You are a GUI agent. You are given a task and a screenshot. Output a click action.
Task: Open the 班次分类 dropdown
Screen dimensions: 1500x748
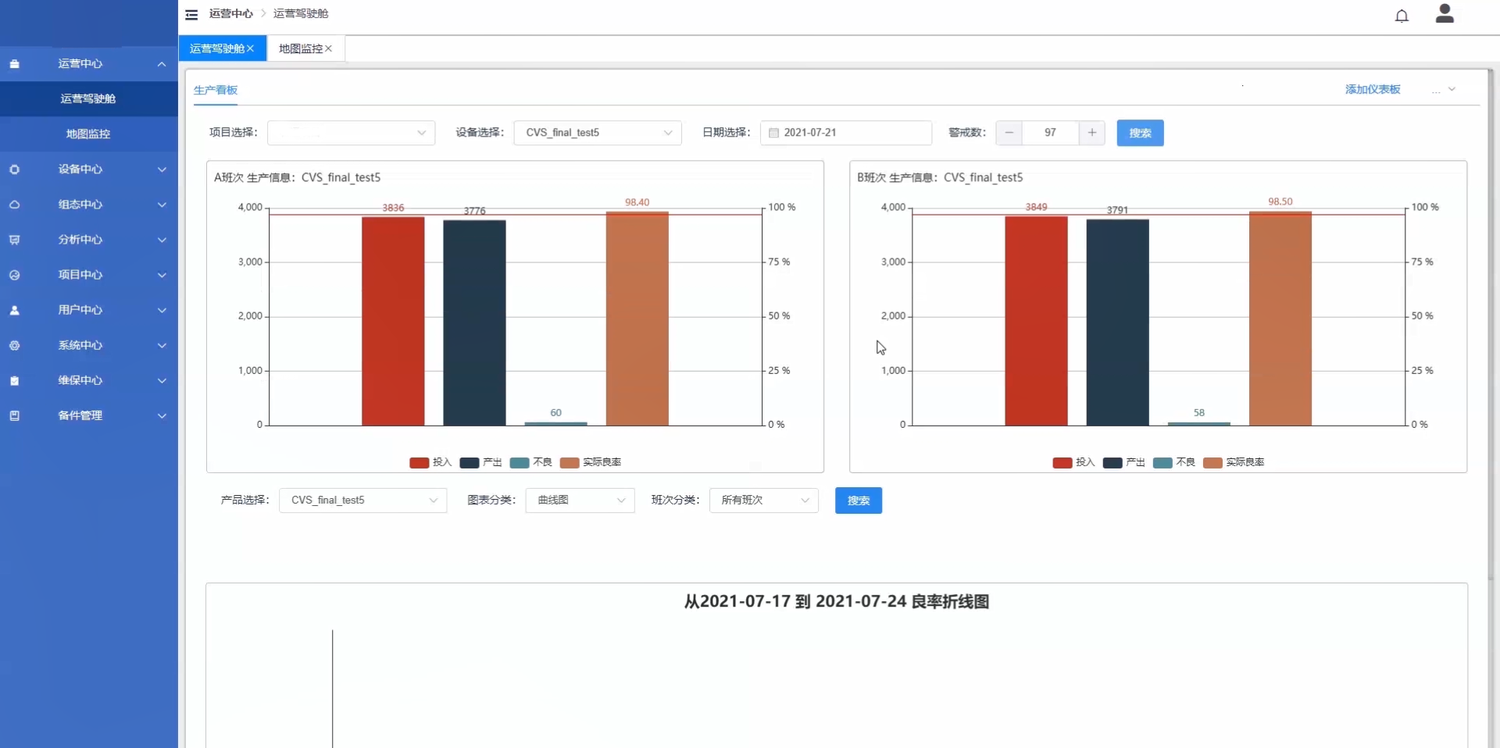coord(764,500)
